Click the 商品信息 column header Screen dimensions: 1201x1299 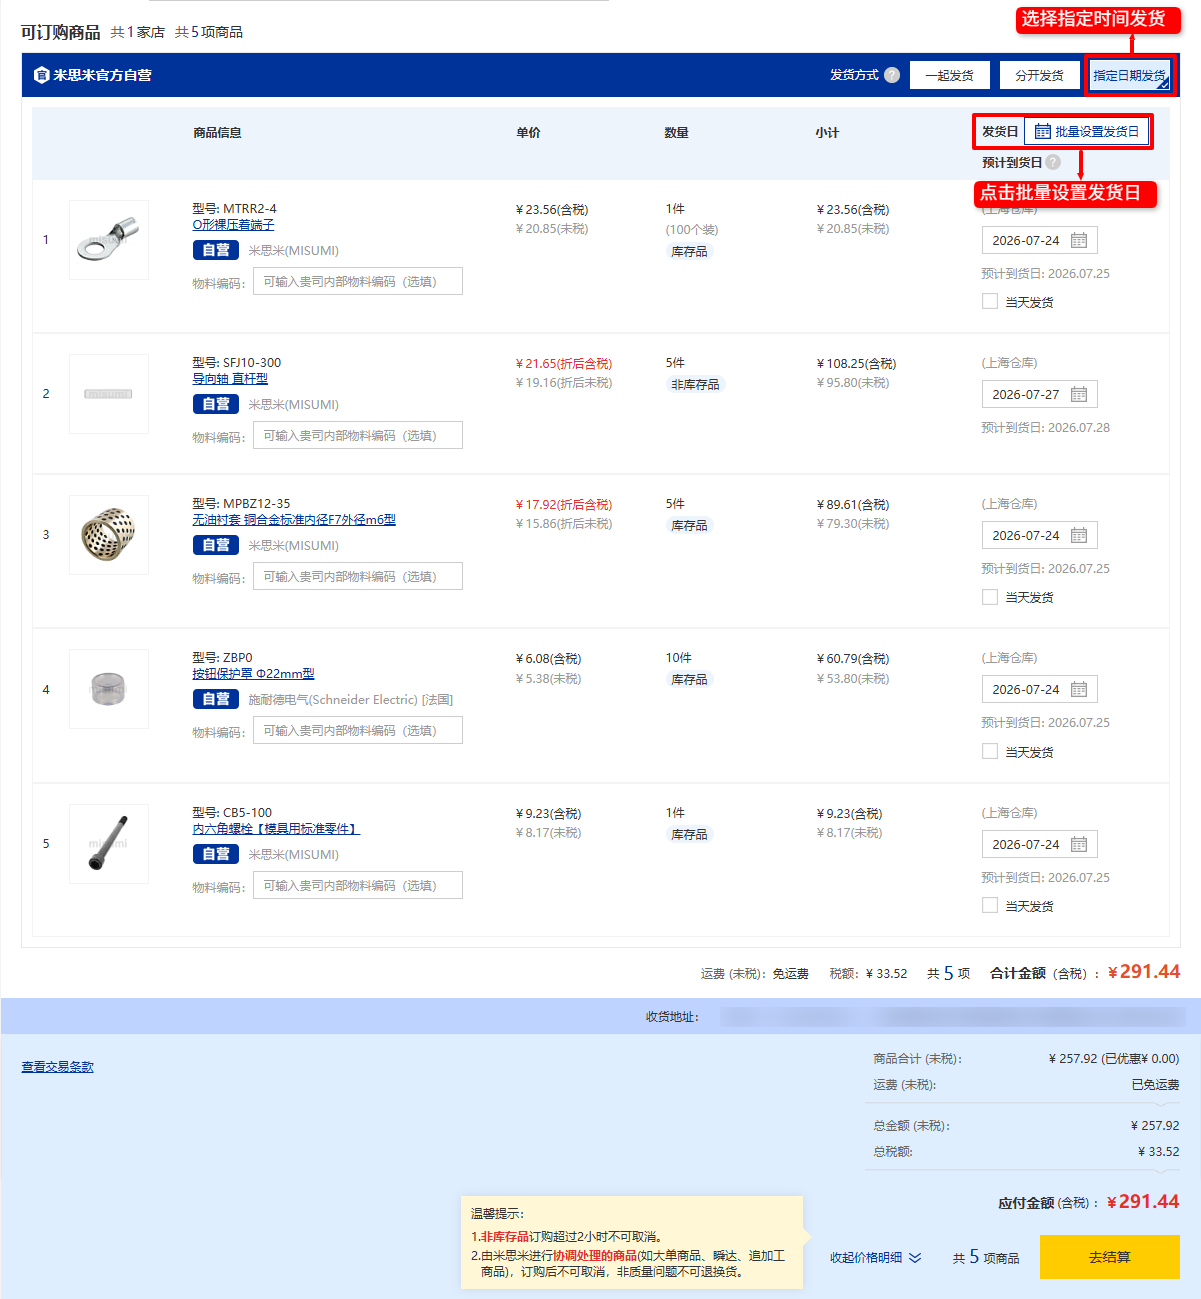[x=217, y=133]
